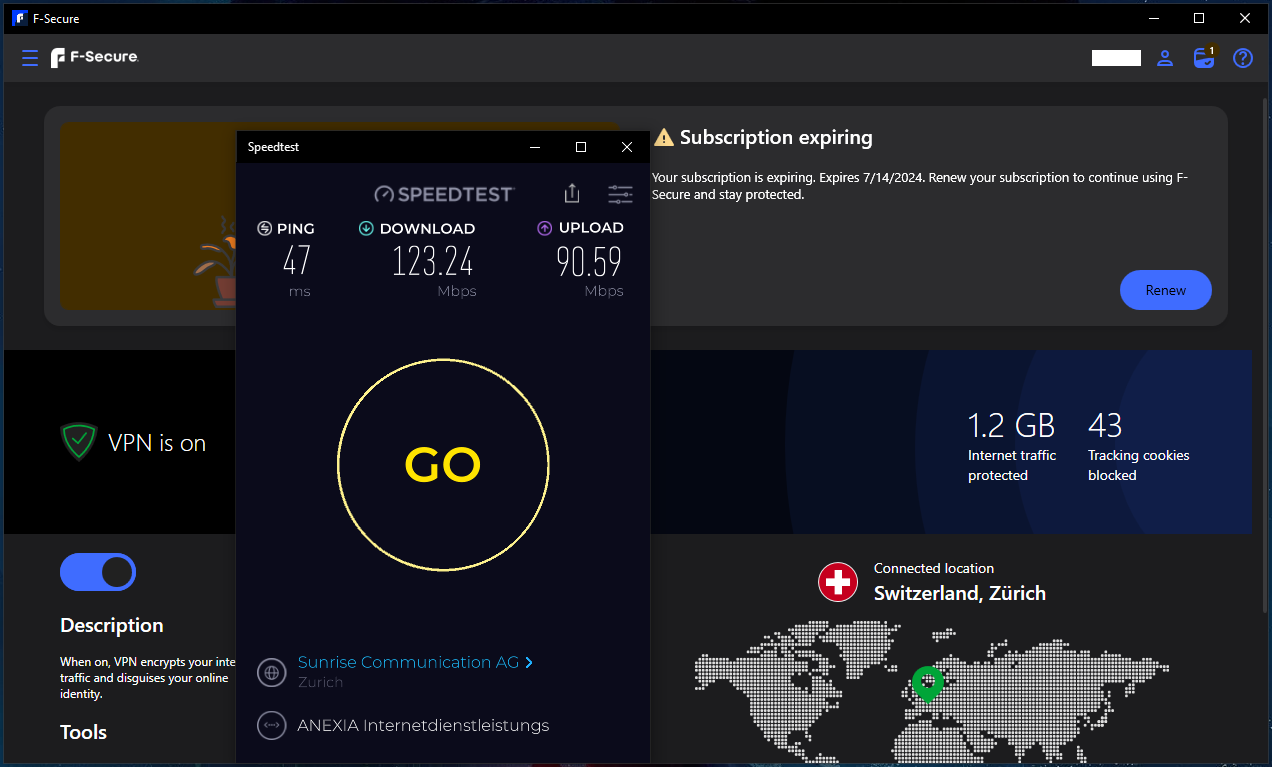Expand the Sunrise Communication AG server chevron
This screenshot has width=1272, height=767.
[x=529, y=662]
